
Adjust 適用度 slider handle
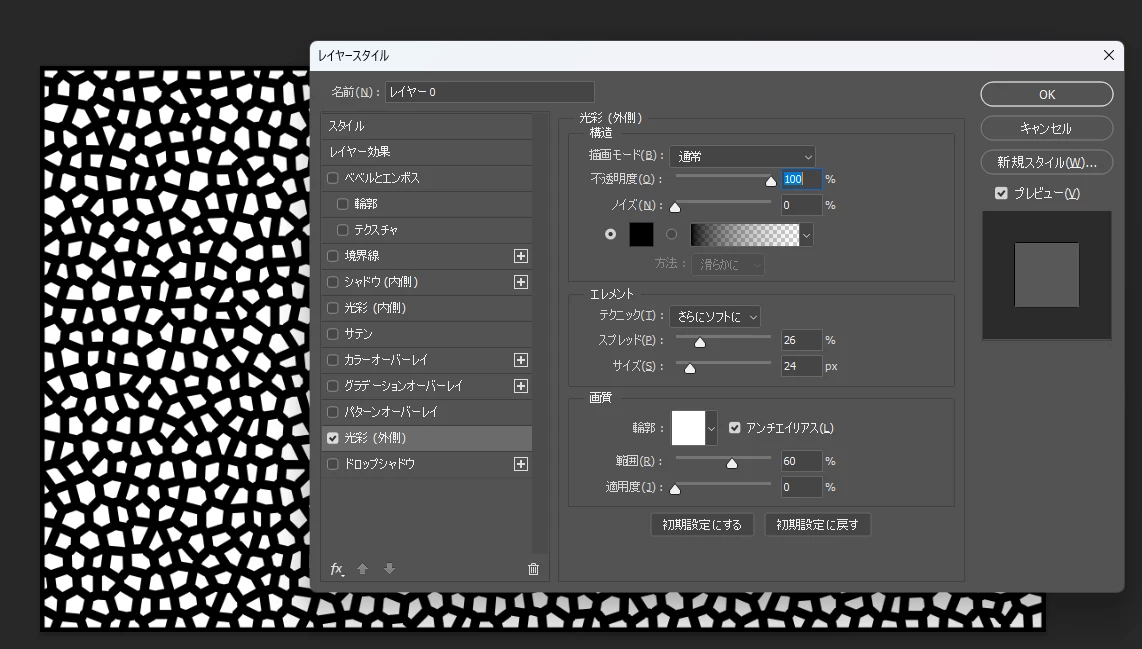point(675,489)
